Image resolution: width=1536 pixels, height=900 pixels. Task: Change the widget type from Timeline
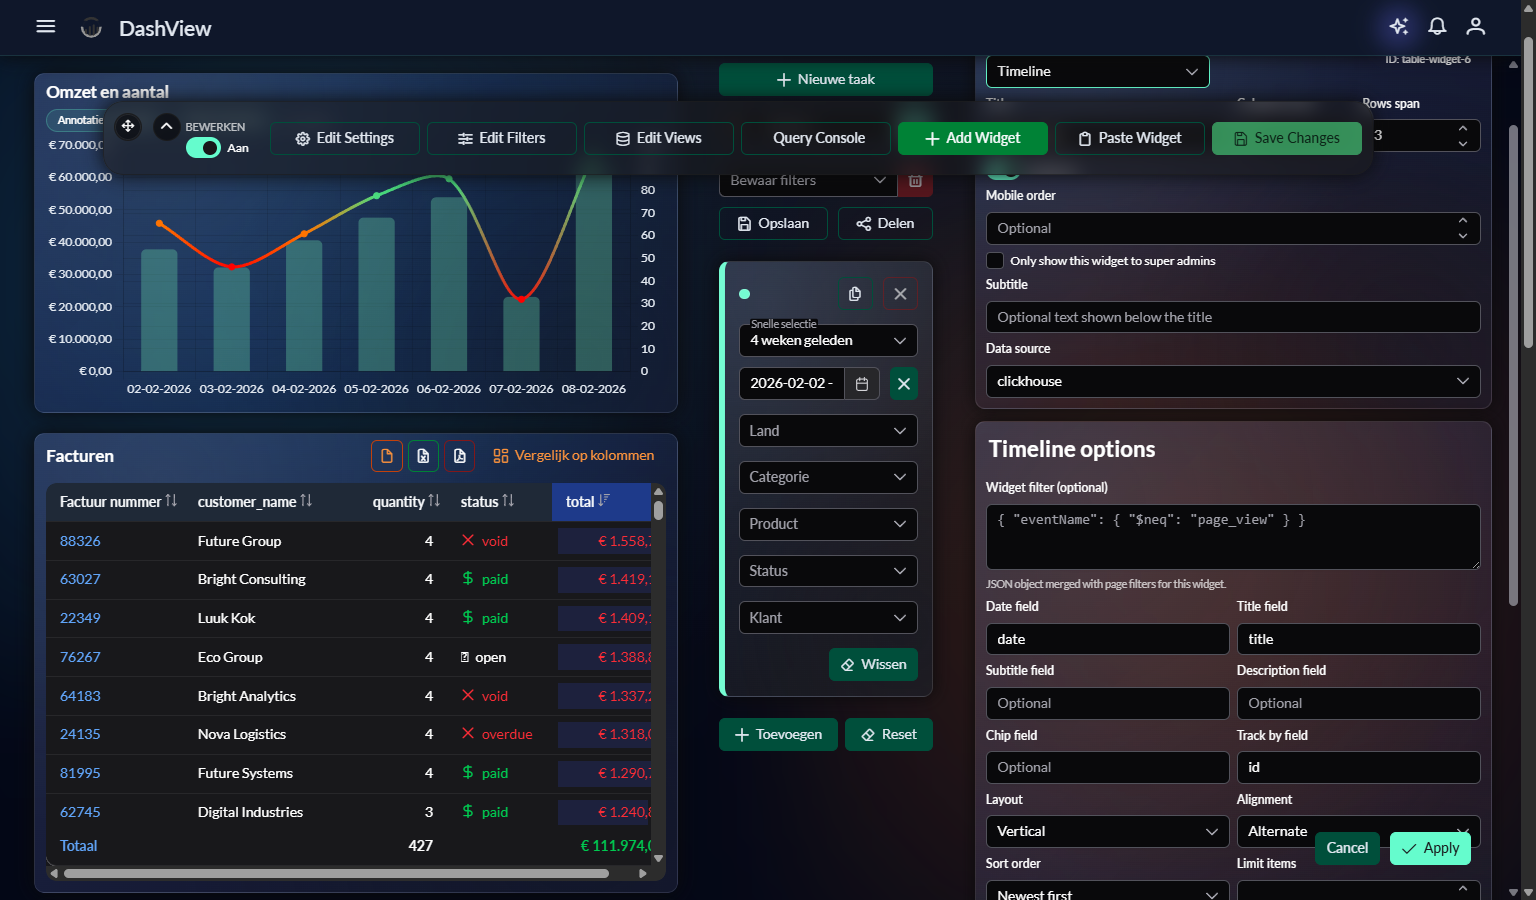[1097, 71]
